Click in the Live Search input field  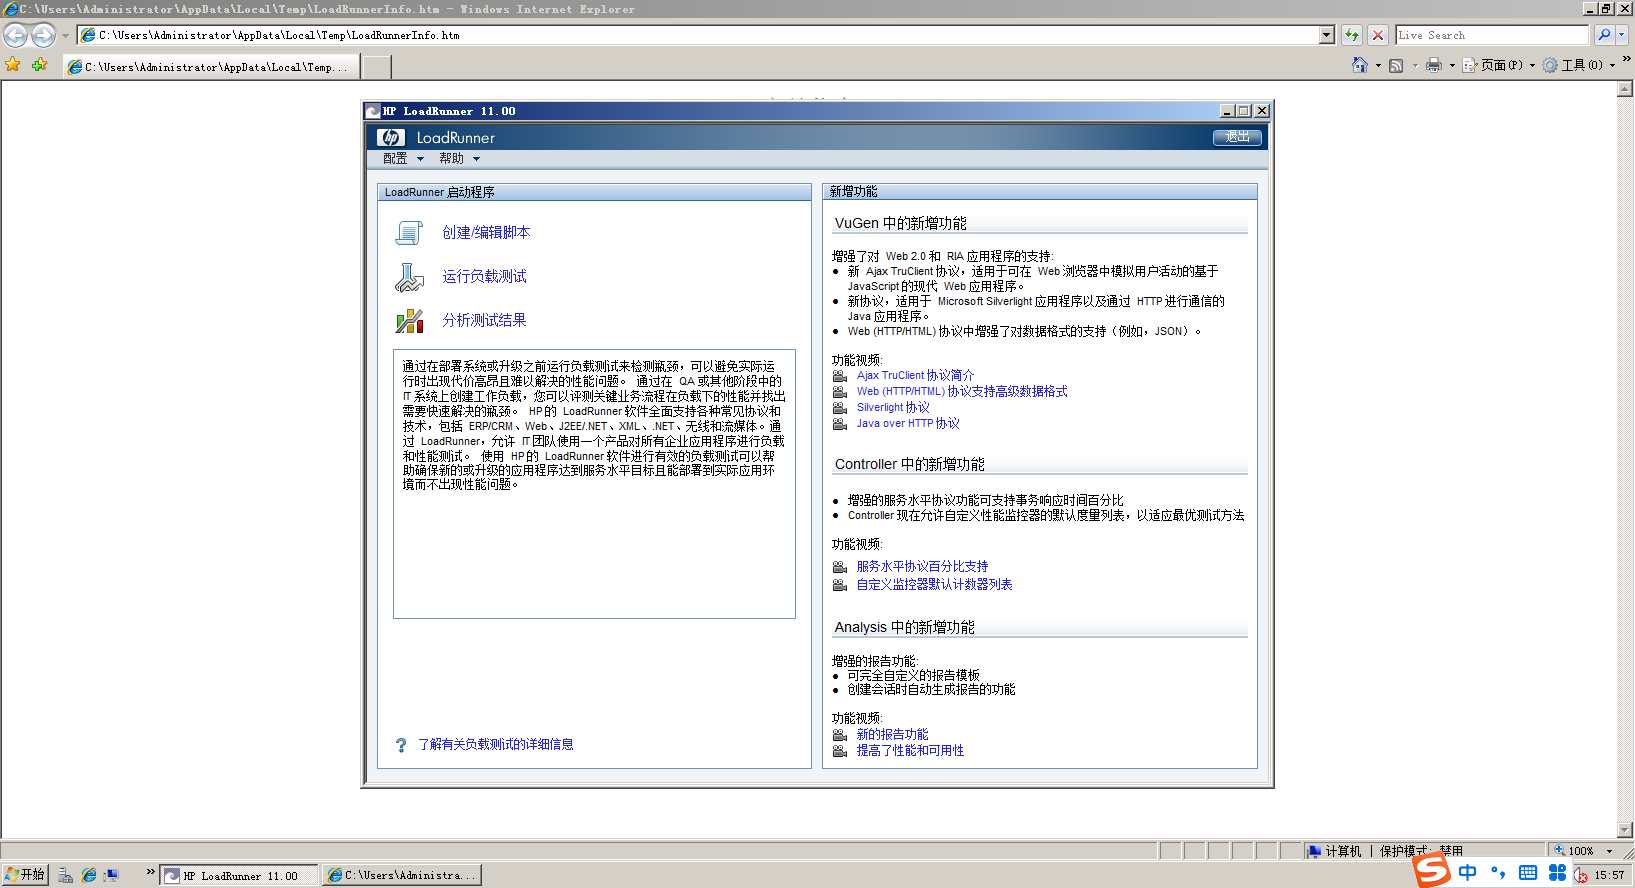tap(1492, 35)
